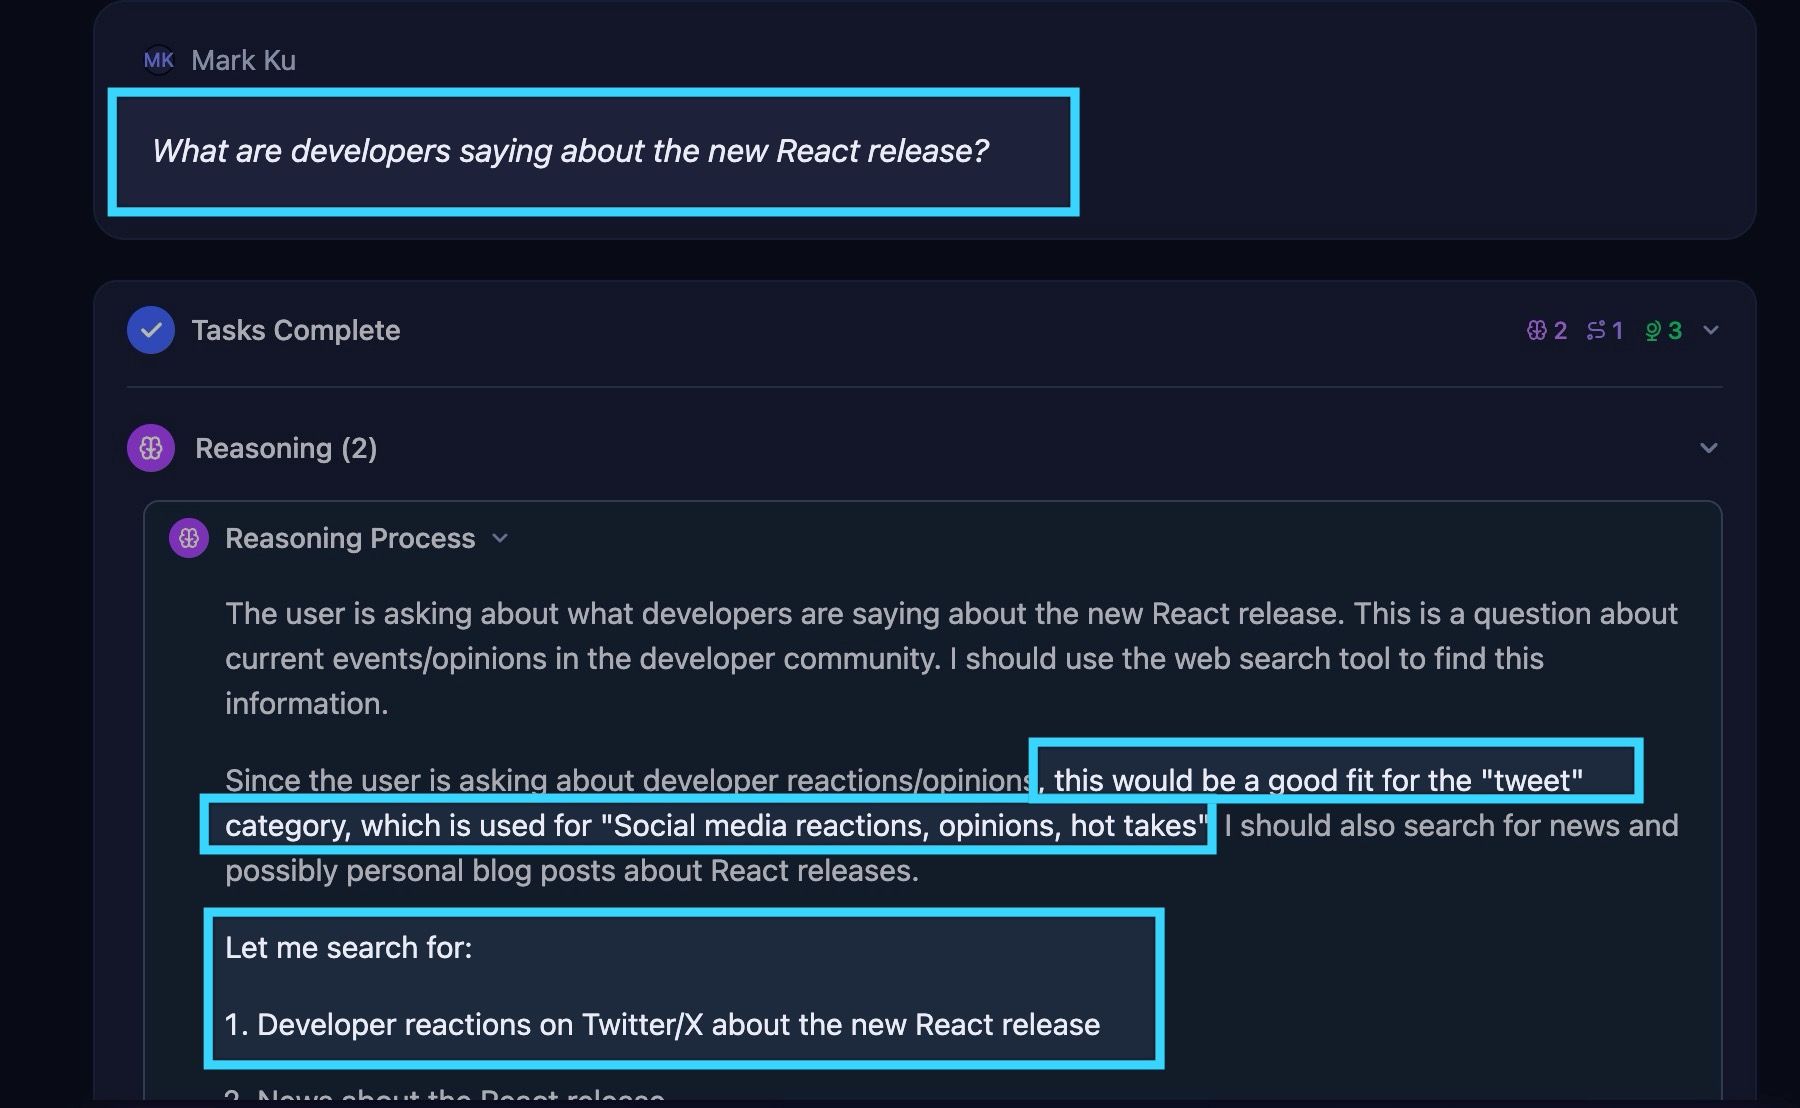Click the Reasoning Process brain icon
The image size is (1800, 1108).
click(x=189, y=538)
